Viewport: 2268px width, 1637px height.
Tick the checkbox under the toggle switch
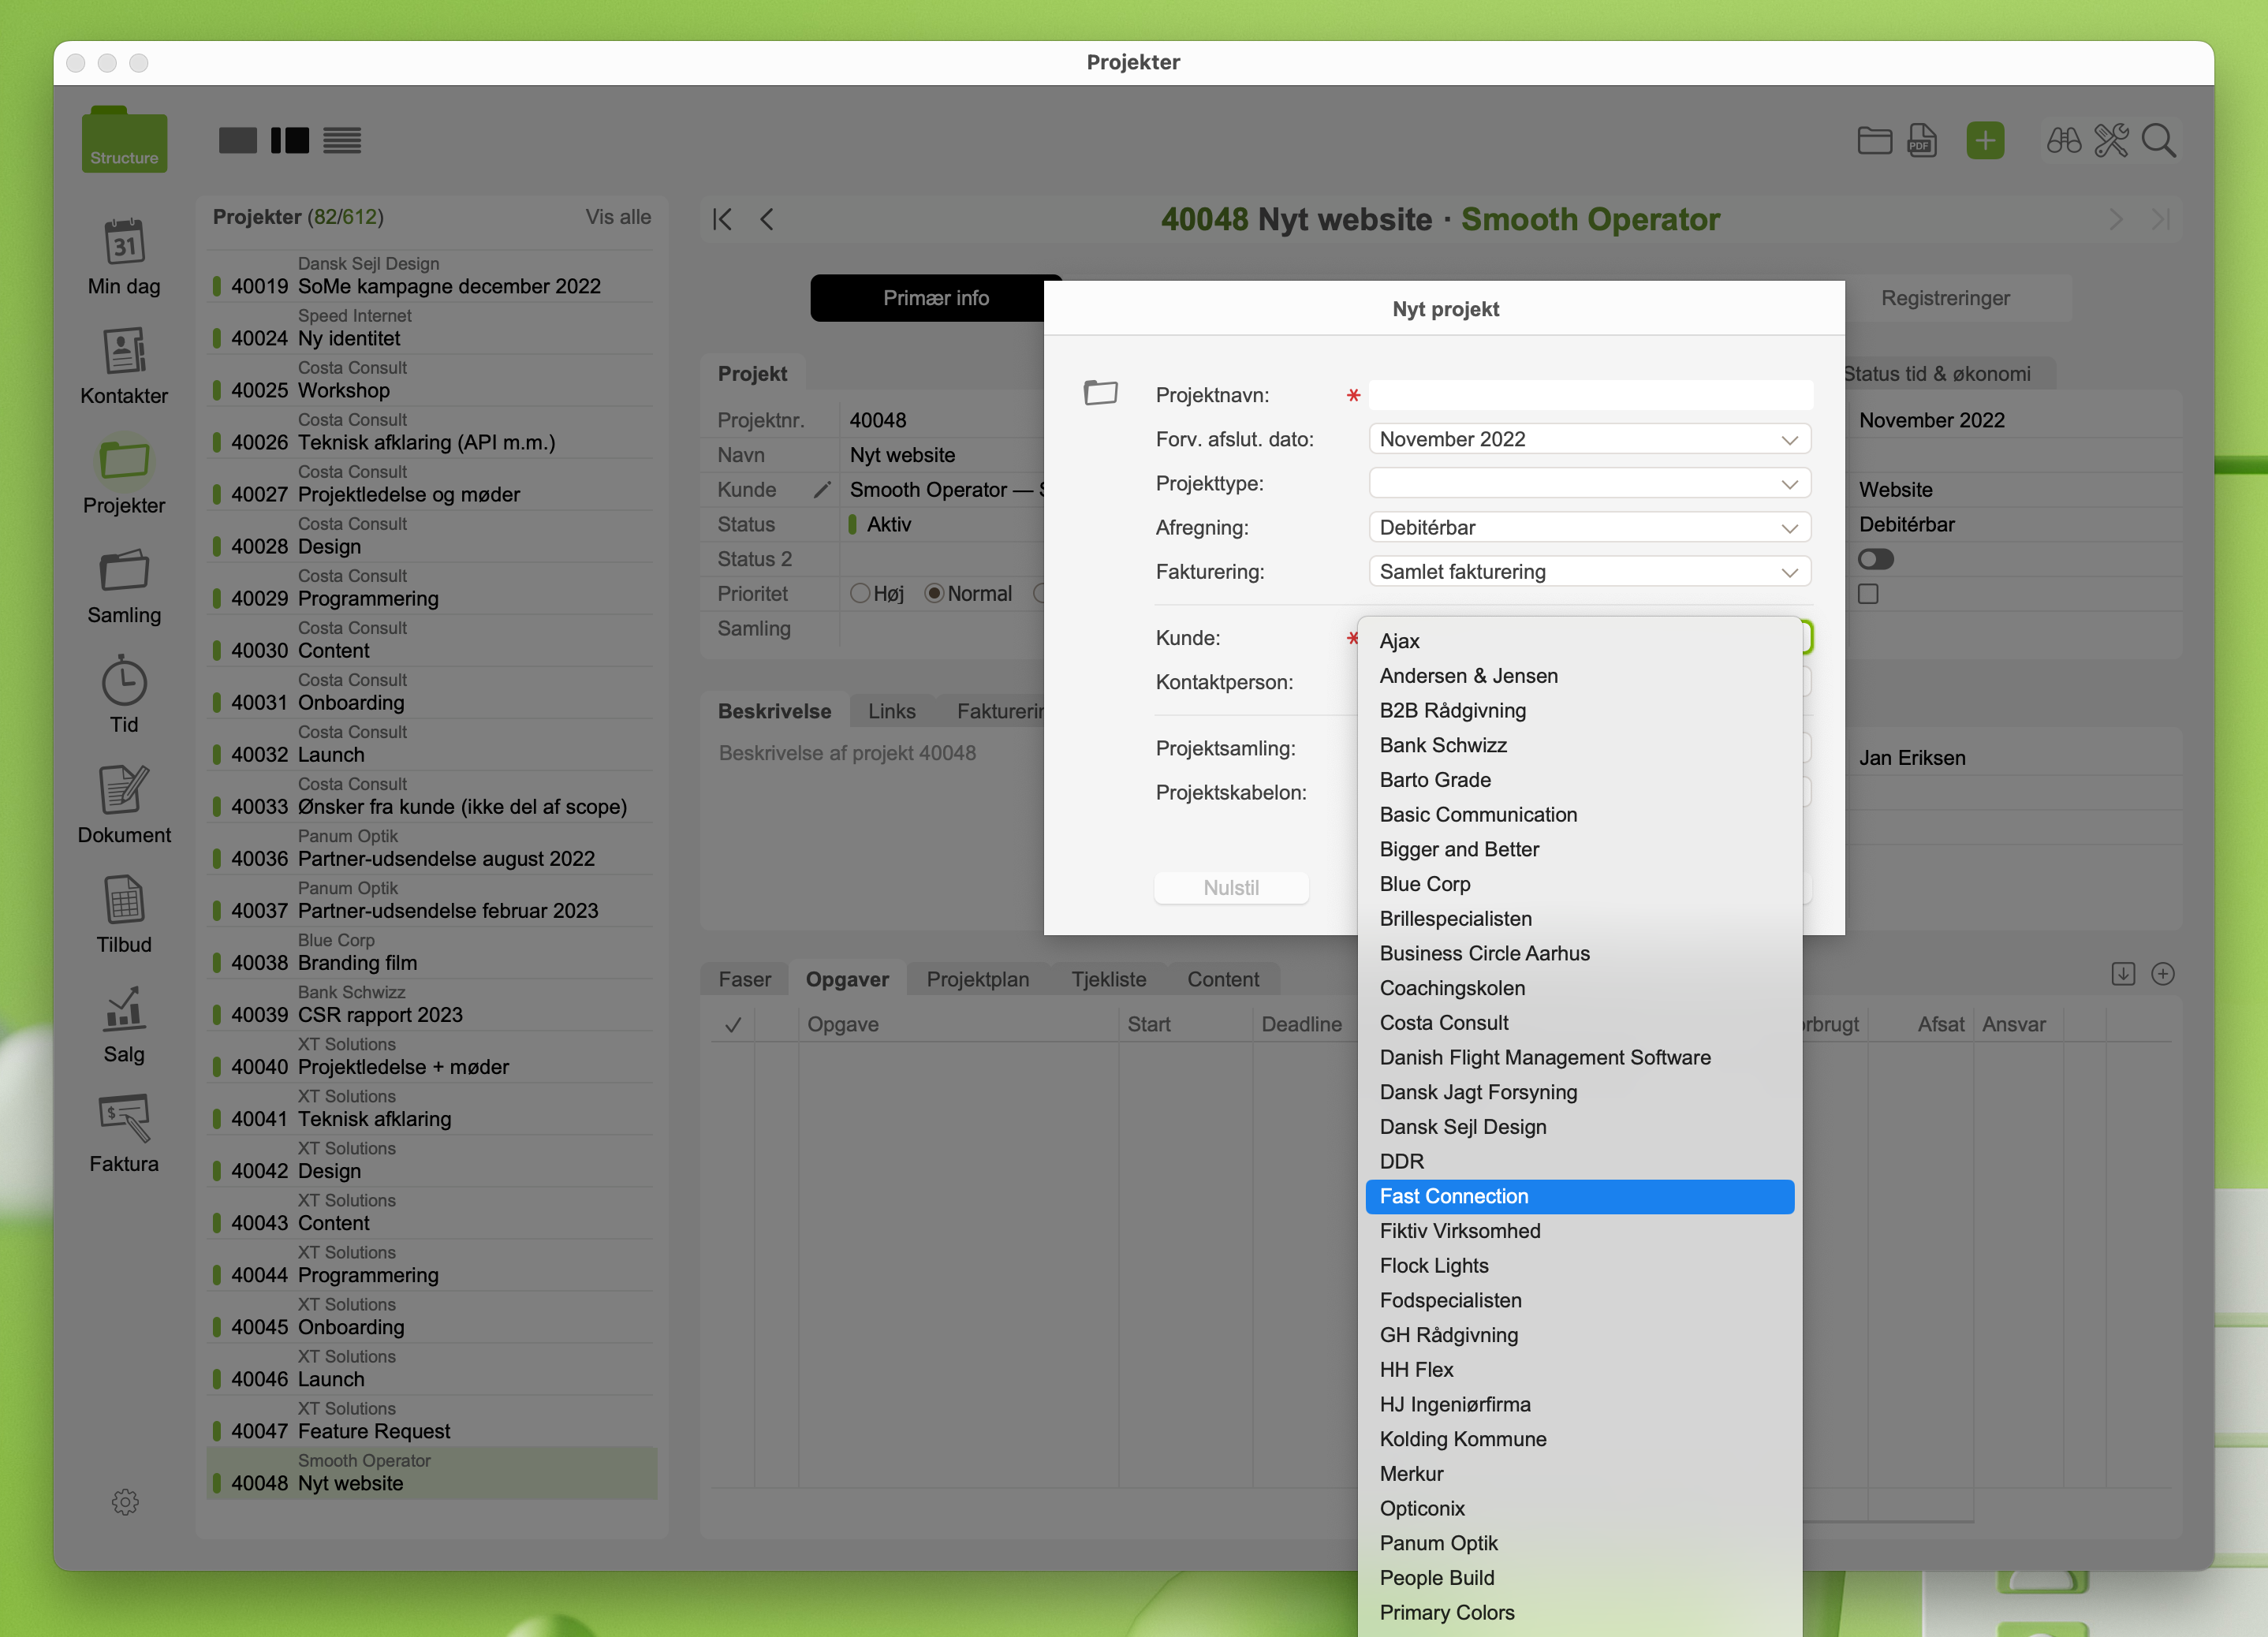[1868, 594]
